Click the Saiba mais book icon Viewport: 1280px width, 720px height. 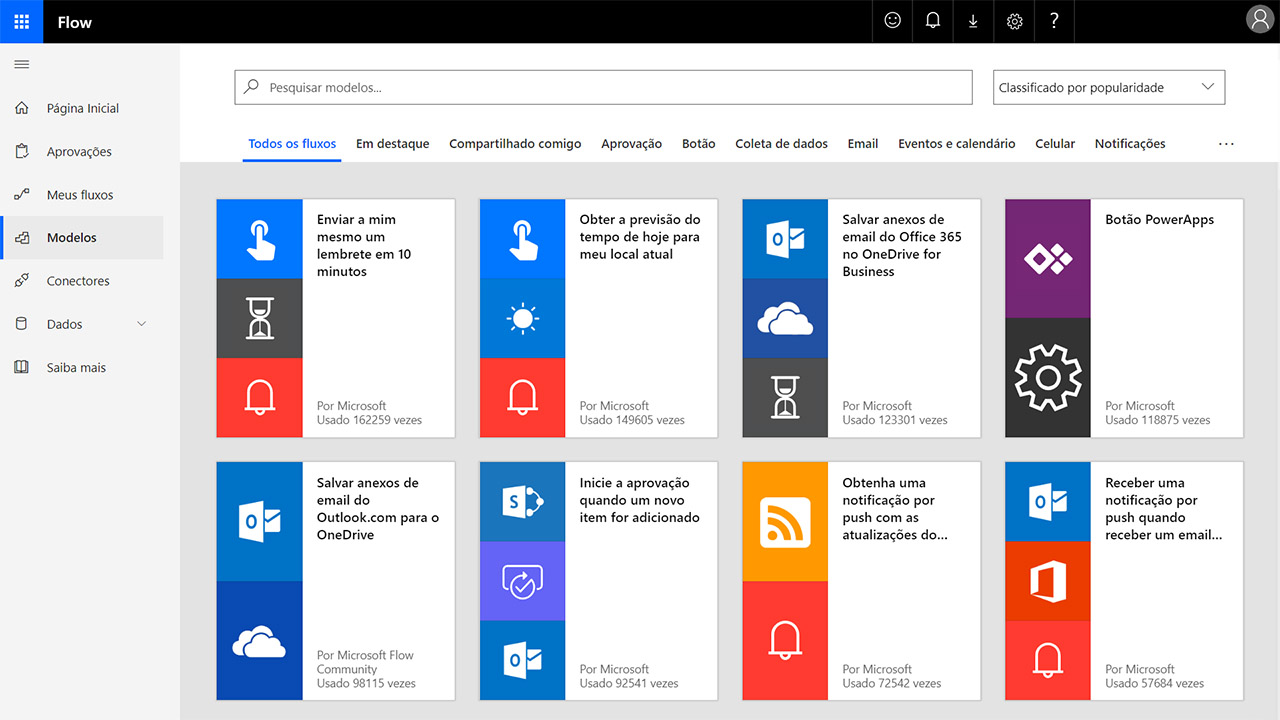click(x=21, y=367)
